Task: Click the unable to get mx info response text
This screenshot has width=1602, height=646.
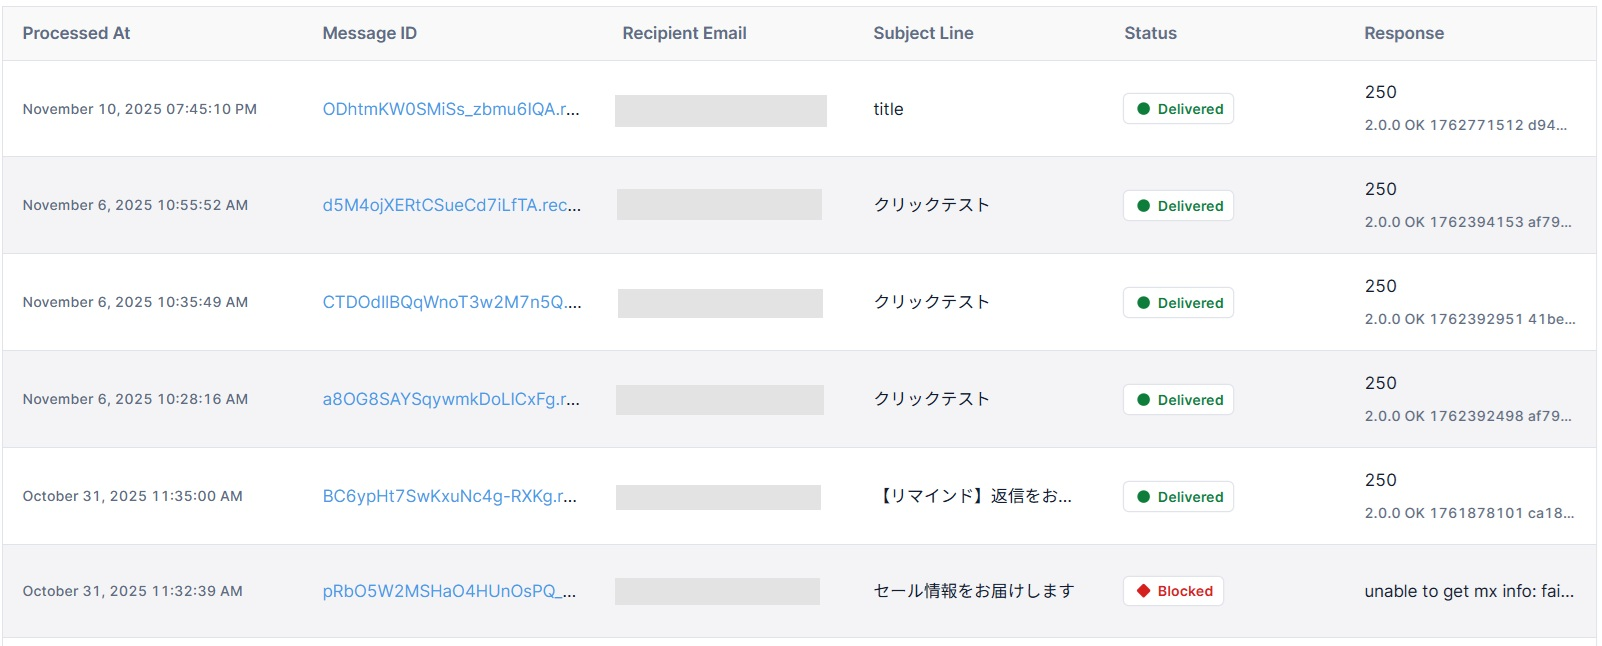Action: pos(1469,591)
